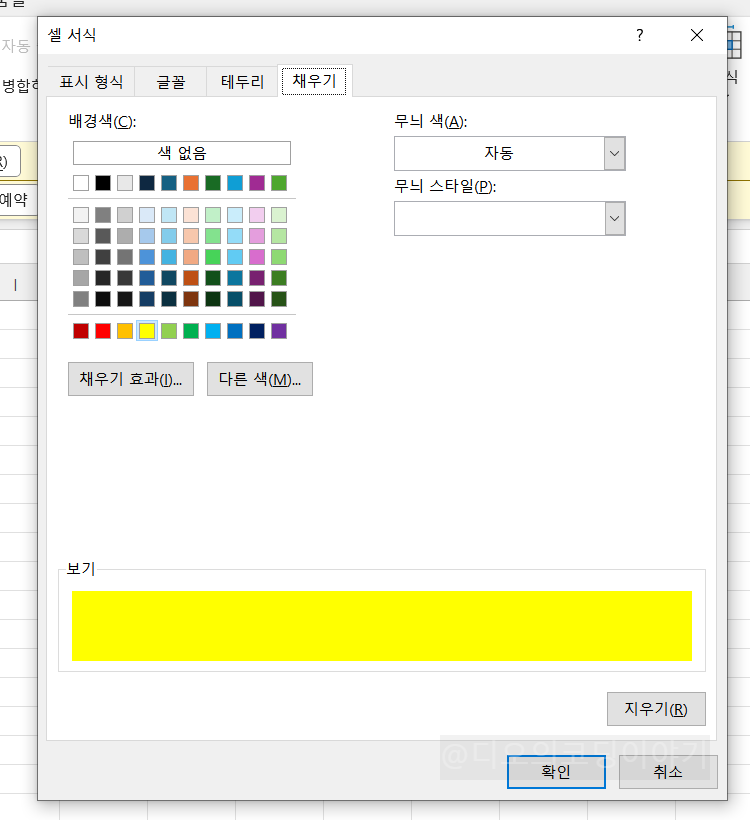Click the empty 무늬 스타일 combo box
The image size is (750, 820).
509,218
